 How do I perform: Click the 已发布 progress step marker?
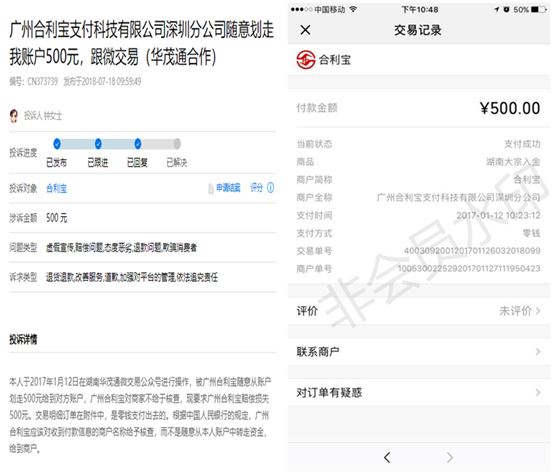[57, 144]
